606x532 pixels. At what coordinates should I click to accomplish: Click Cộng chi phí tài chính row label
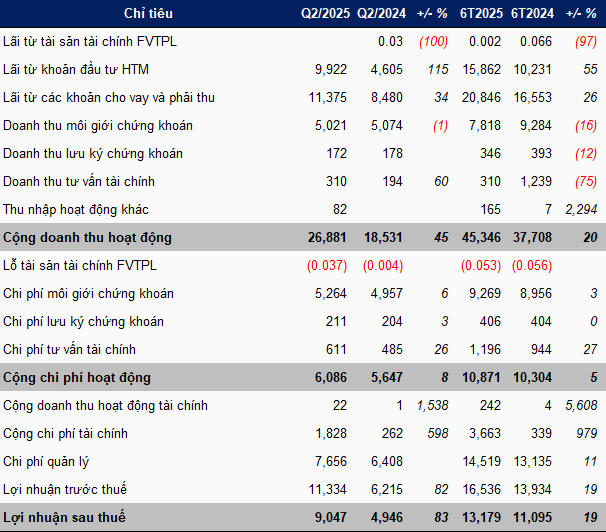pos(65,433)
